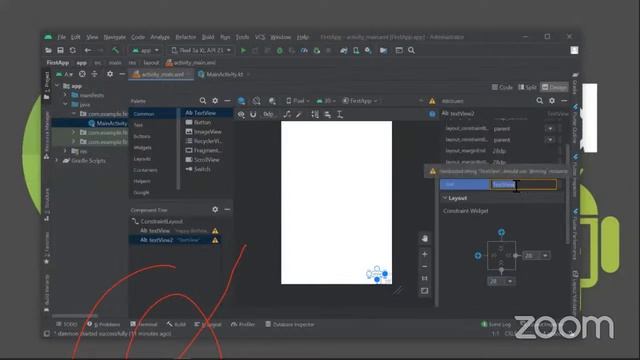Choose Button from the palette list

202,122
